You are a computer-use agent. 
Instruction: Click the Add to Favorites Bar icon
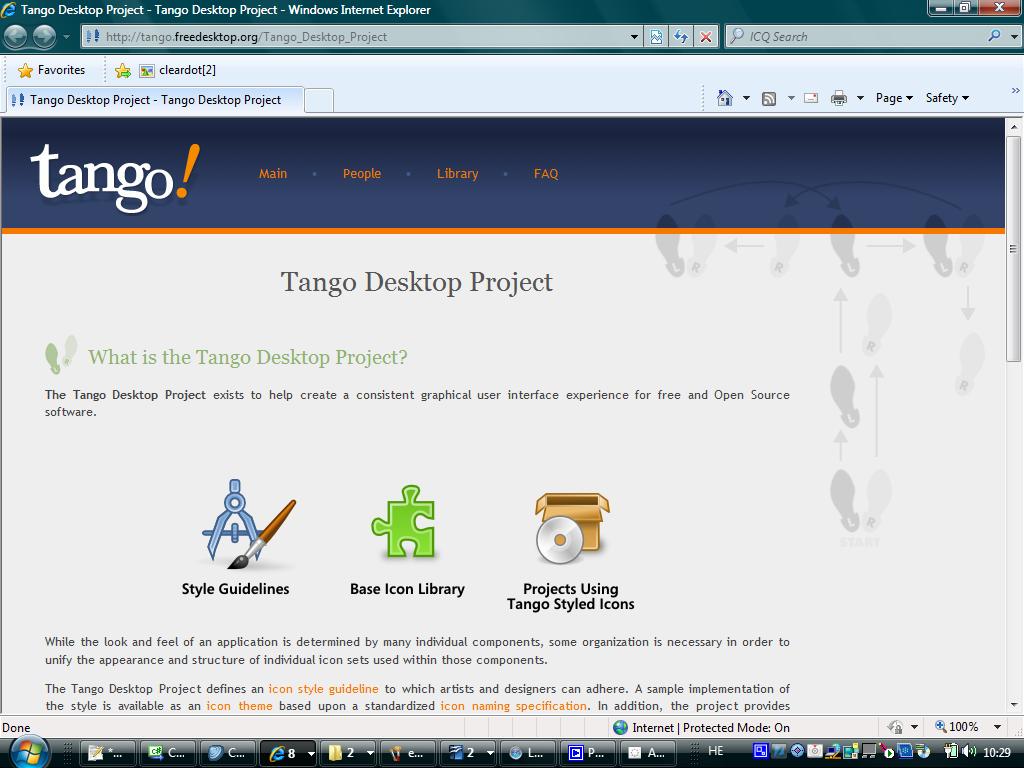tap(122, 71)
